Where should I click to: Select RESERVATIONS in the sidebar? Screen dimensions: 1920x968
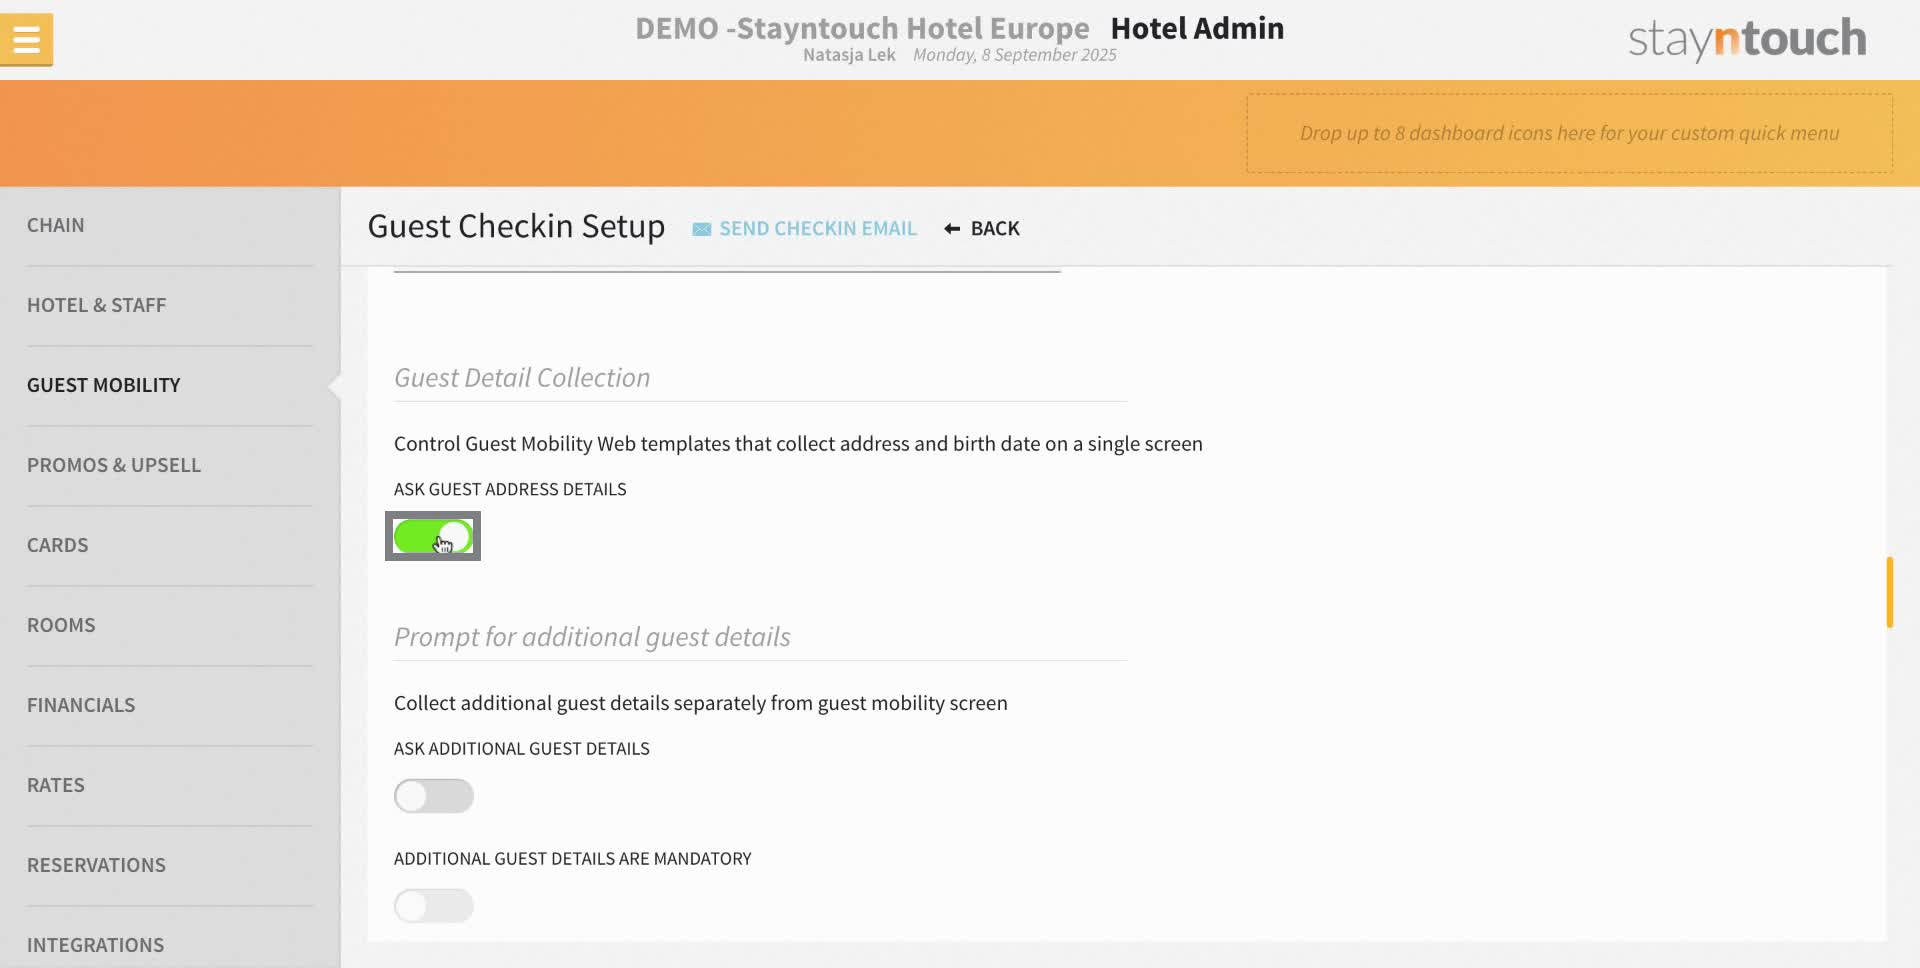96,865
